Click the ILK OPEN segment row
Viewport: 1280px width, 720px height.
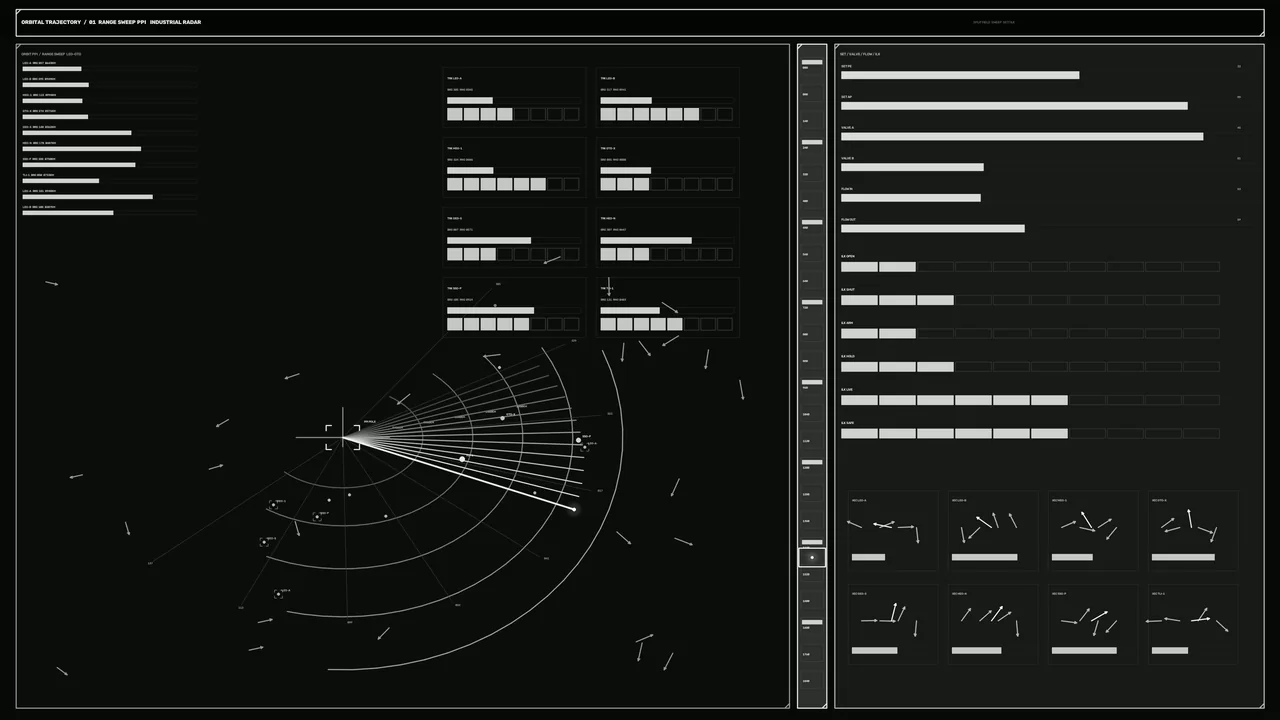[x=1030, y=267]
